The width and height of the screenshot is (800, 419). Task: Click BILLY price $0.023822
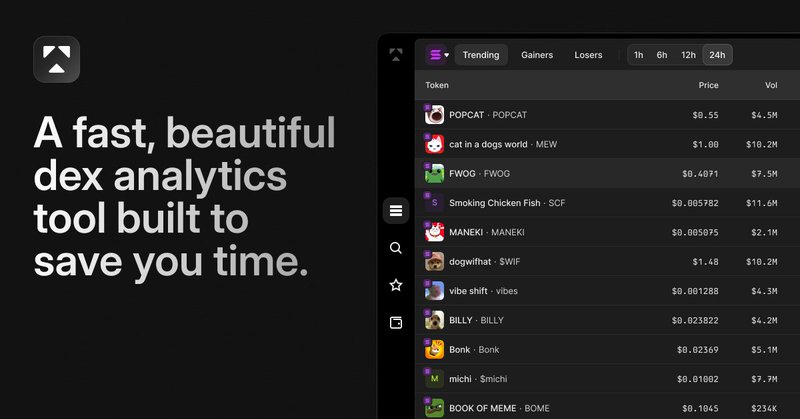click(x=695, y=321)
